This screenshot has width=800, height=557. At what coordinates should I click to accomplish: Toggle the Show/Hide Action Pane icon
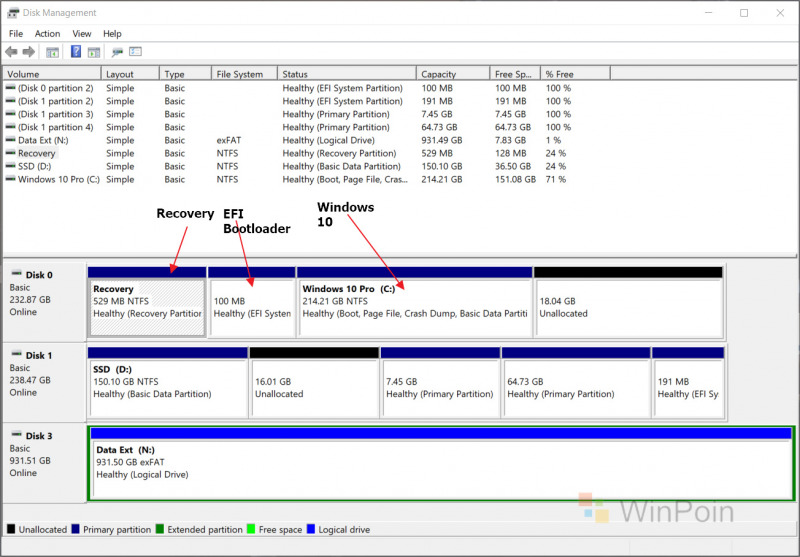click(x=93, y=52)
